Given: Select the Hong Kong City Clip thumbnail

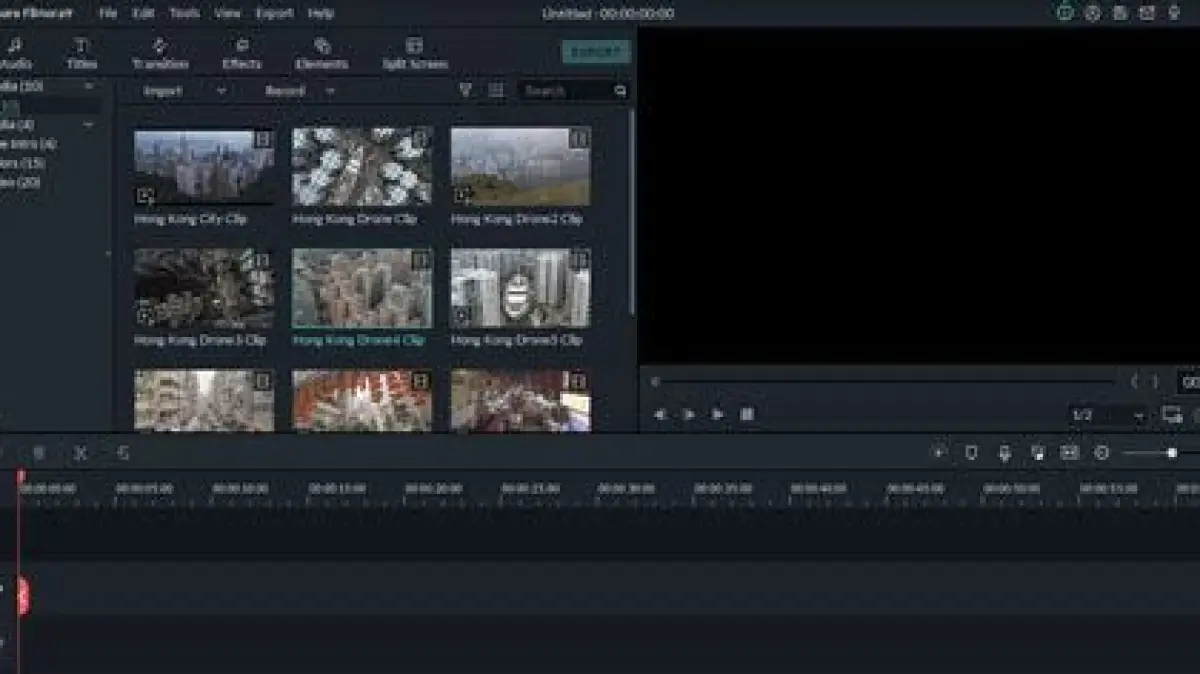Looking at the screenshot, I should [x=204, y=167].
